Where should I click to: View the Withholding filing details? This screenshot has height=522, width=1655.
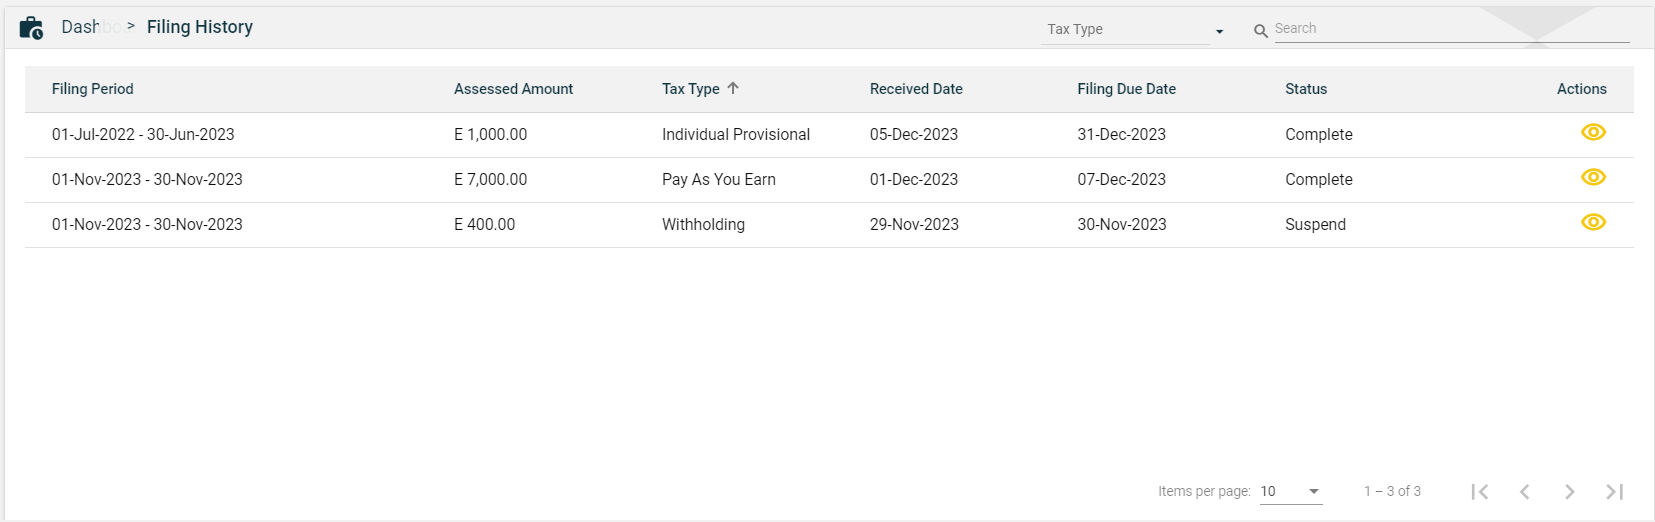coord(1593,223)
